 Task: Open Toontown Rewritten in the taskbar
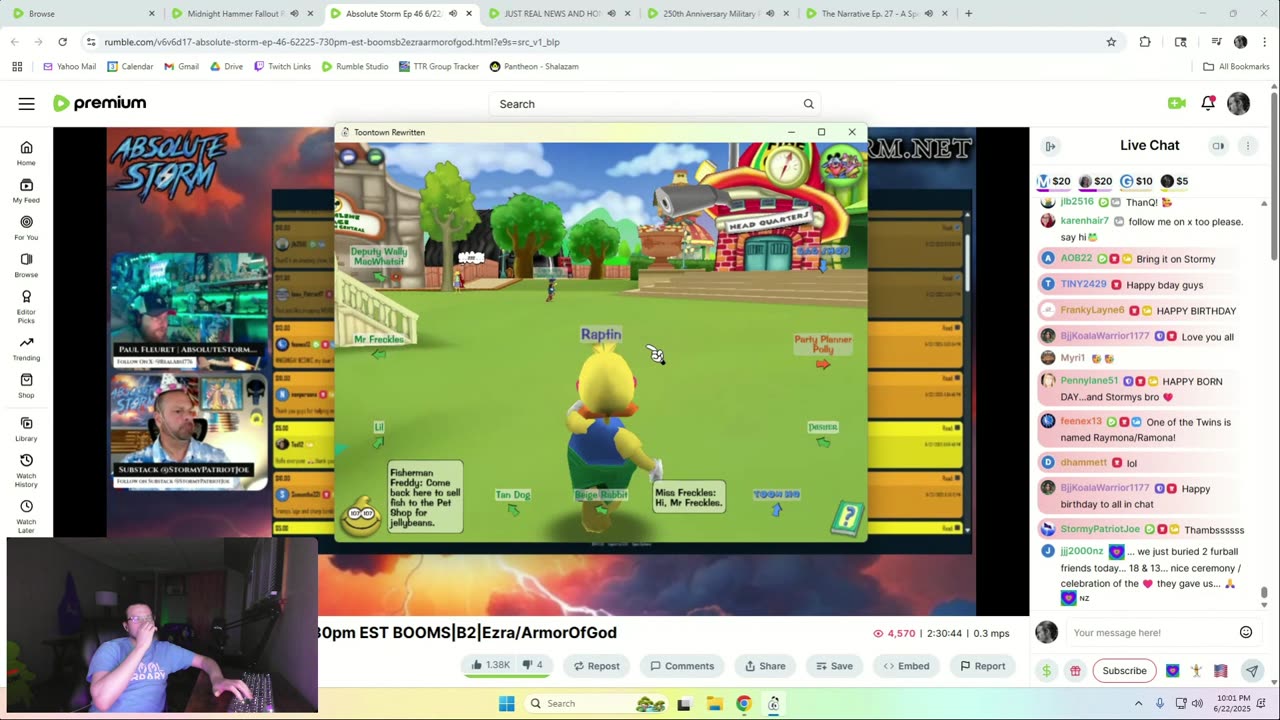point(773,703)
